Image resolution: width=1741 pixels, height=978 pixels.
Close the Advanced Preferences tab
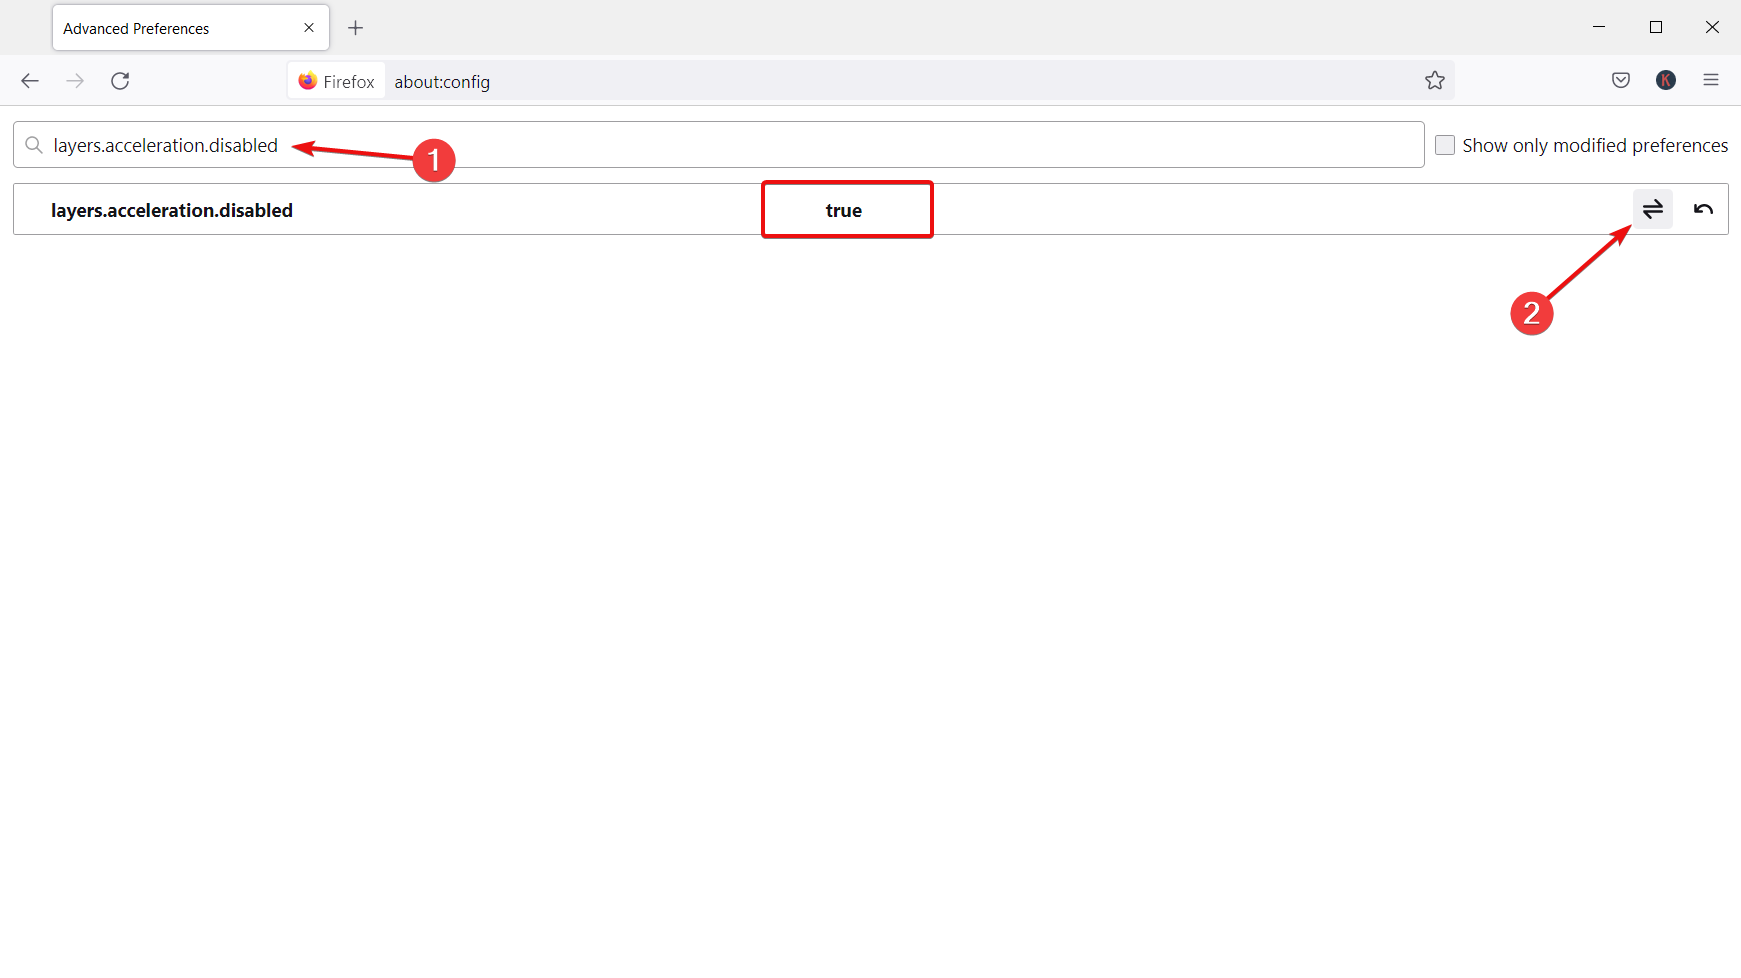click(x=309, y=28)
